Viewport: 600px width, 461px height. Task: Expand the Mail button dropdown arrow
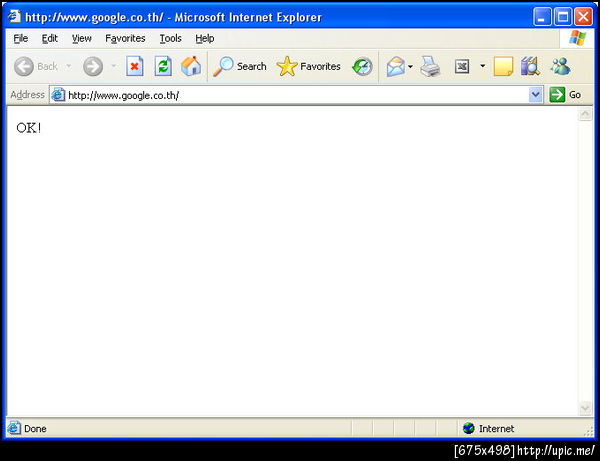[411, 67]
